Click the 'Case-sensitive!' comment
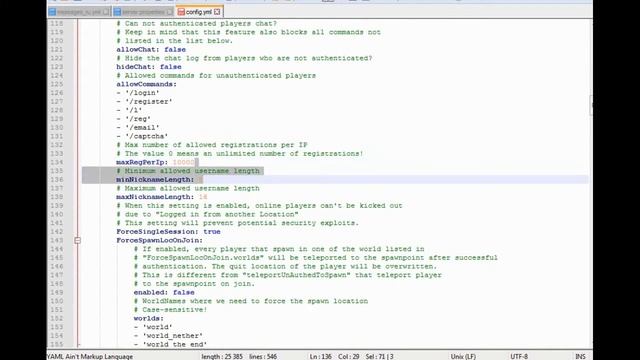This screenshot has height=360, width=640. [171, 309]
